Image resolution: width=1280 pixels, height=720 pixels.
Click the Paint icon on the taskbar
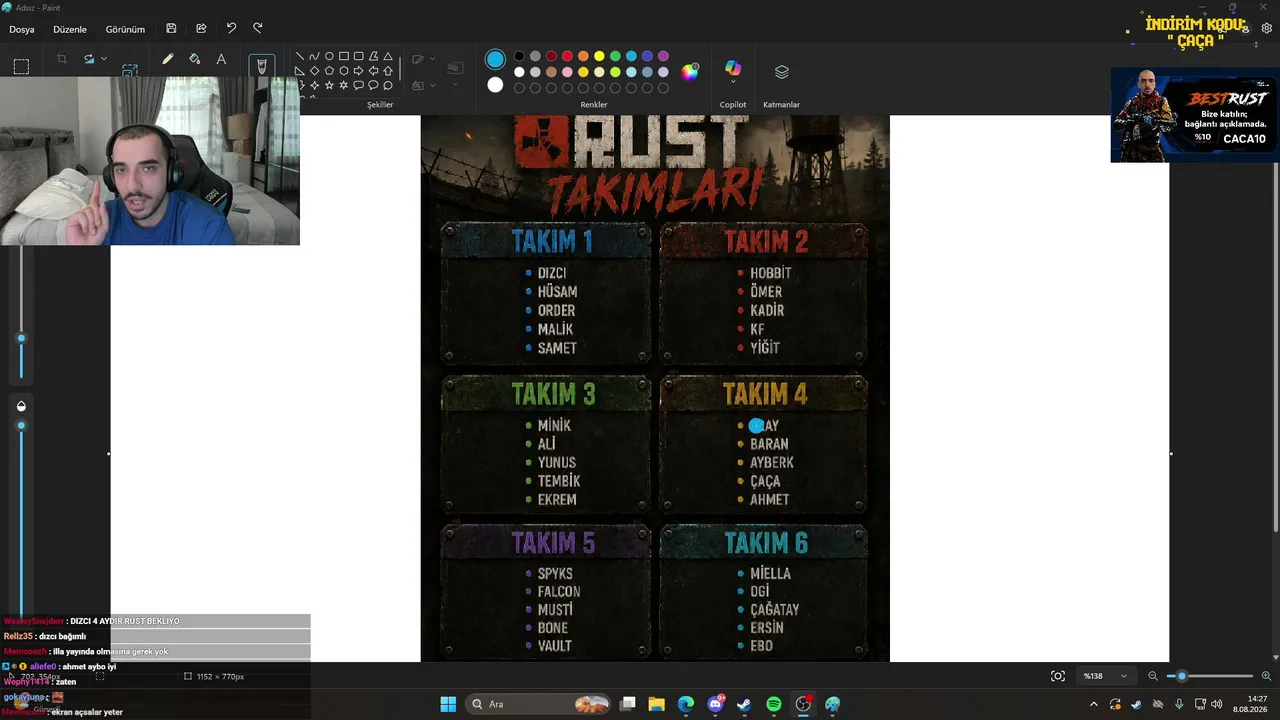point(832,704)
